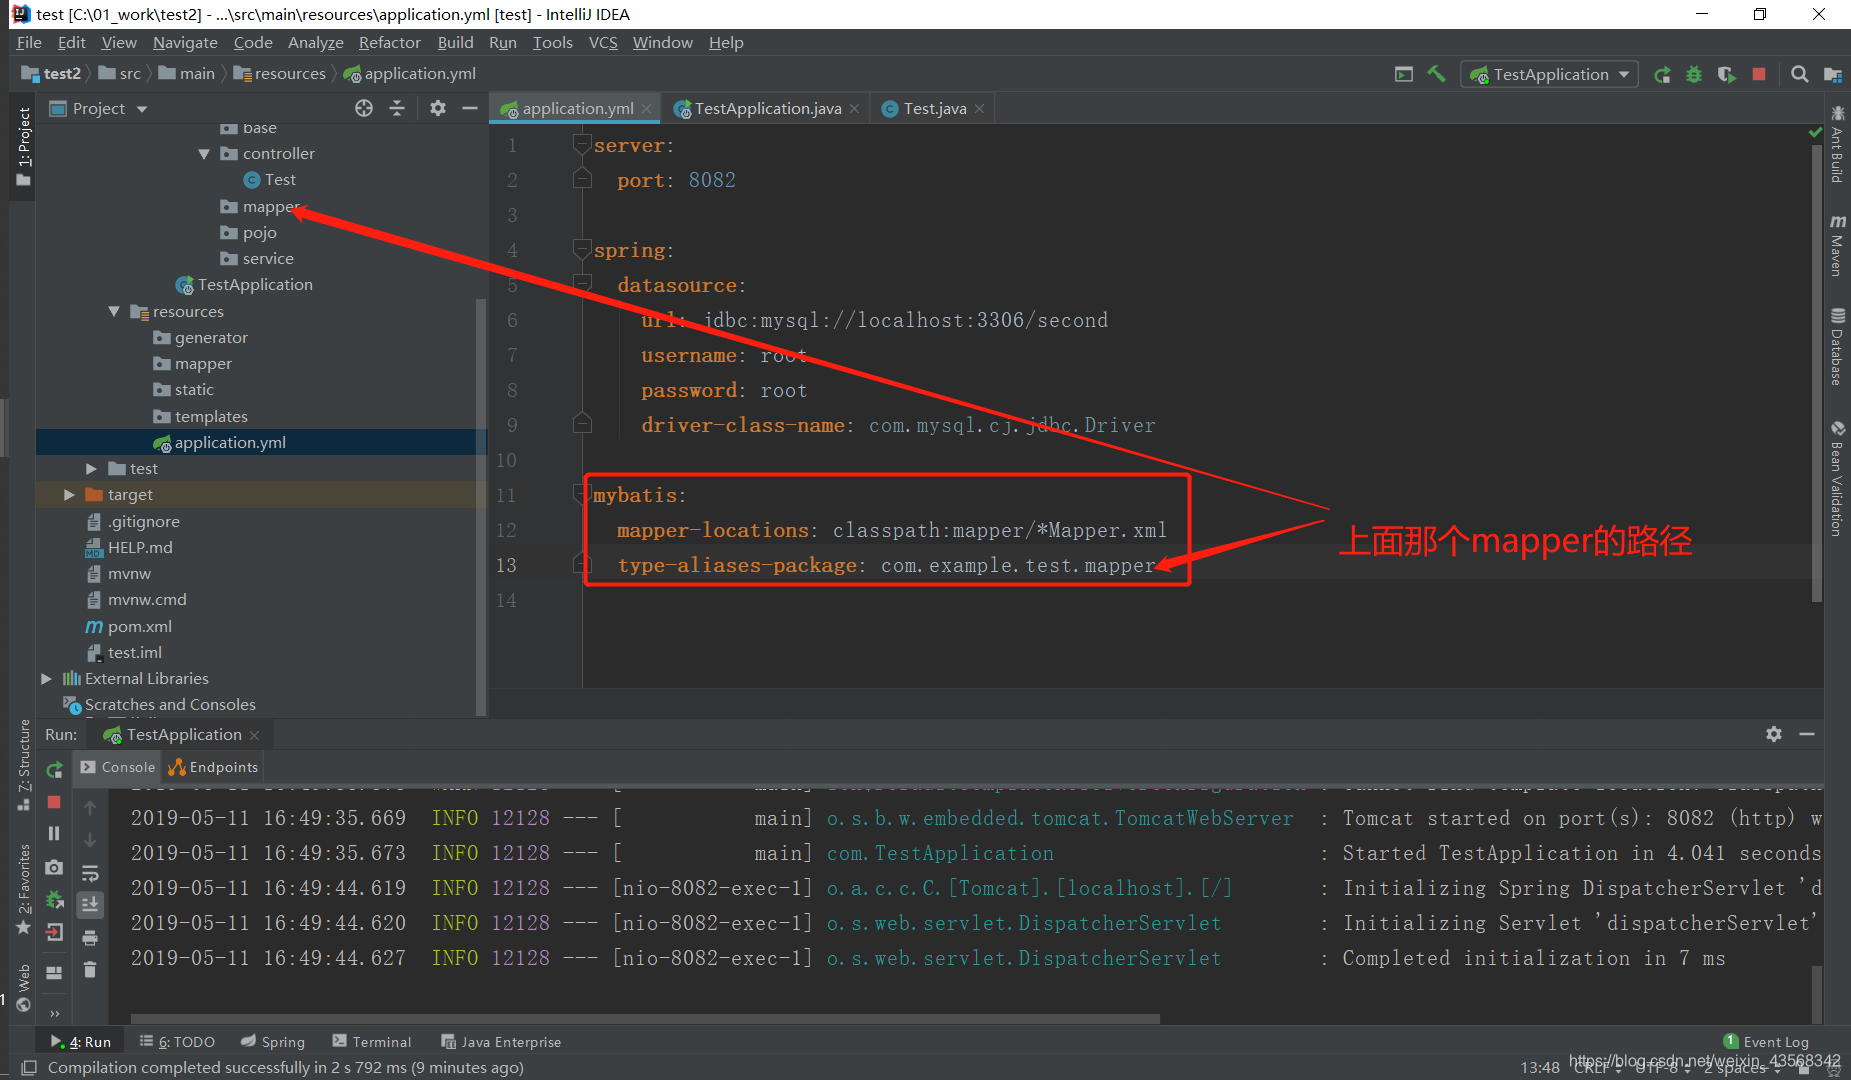This screenshot has height=1080, width=1851.
Task: Open the Event Log
Action: tap(1766, 1042)
